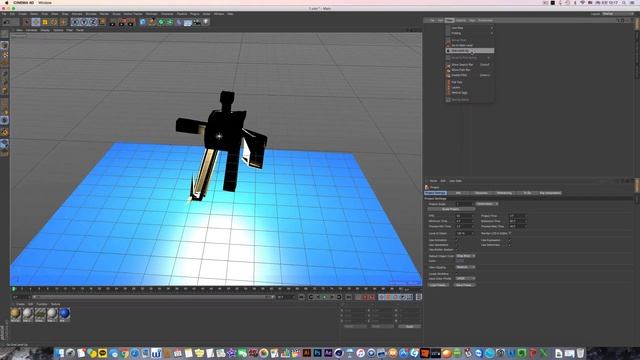Viewport: 640px width, 360px height.
Task: Click the Render View clapper icon
Action: coord(113,22)
